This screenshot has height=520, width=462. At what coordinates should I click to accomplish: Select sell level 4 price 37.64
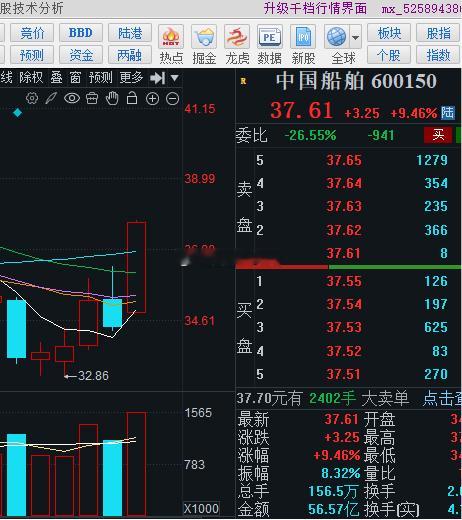[344, 183]
